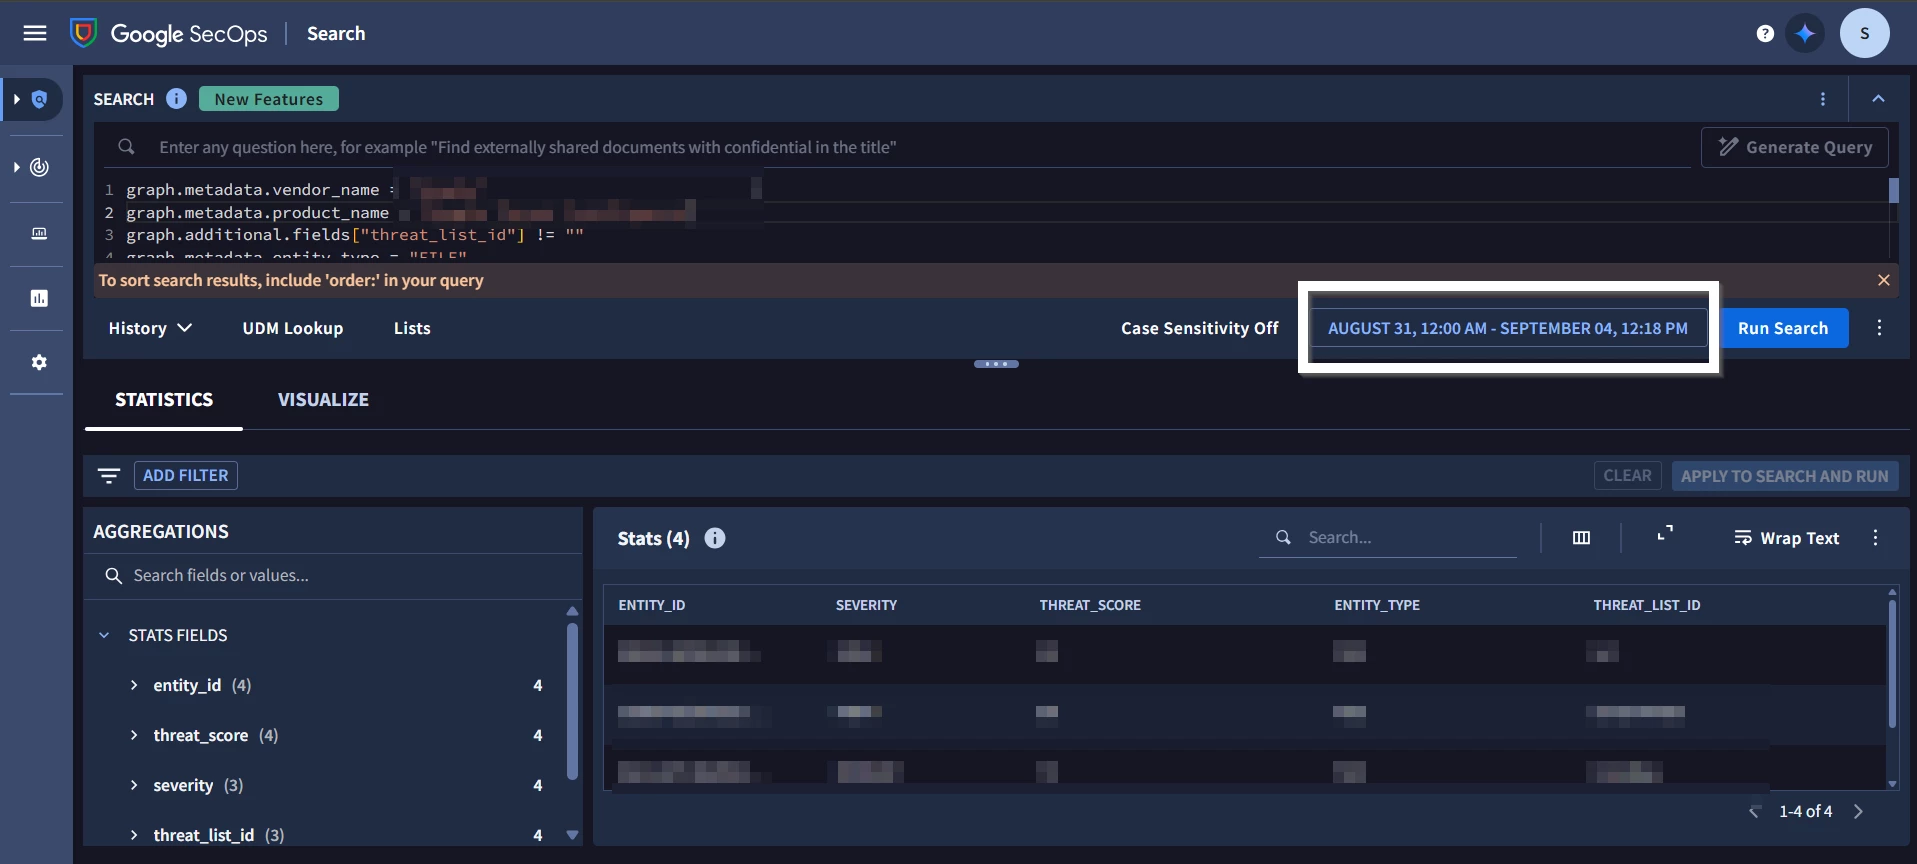Open the hamburger navigation menu
The height and width of the screenshot is (864, 1917).
(x=35, y=33)
